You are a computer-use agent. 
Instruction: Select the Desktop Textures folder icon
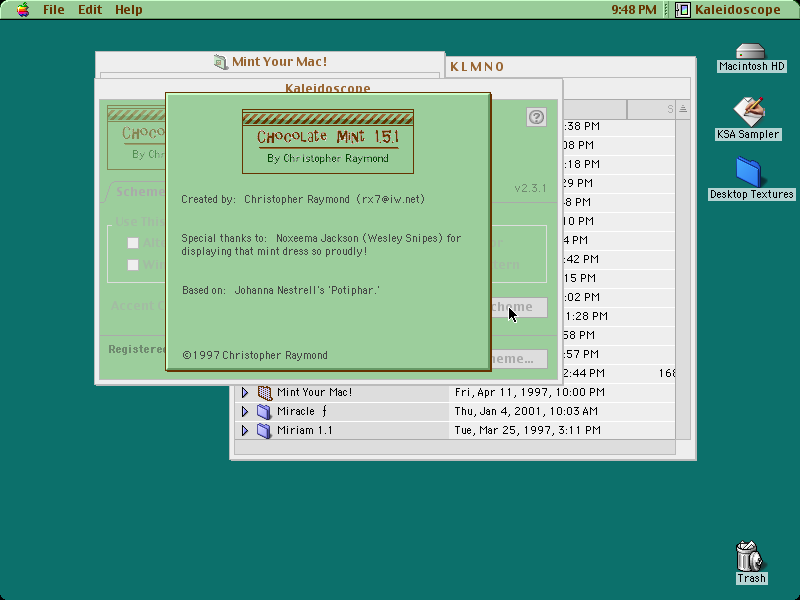pos(748,172)
